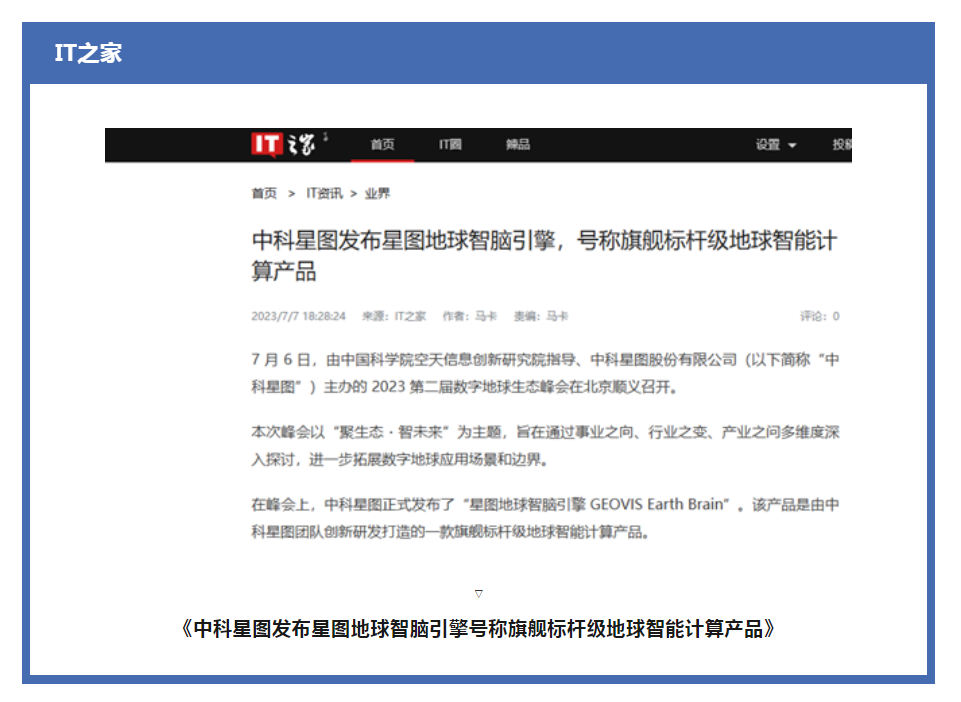Click the publish timestamp 2023/7/7 18:28:24
Screen dimensions: 961x702
click(298, 316)
